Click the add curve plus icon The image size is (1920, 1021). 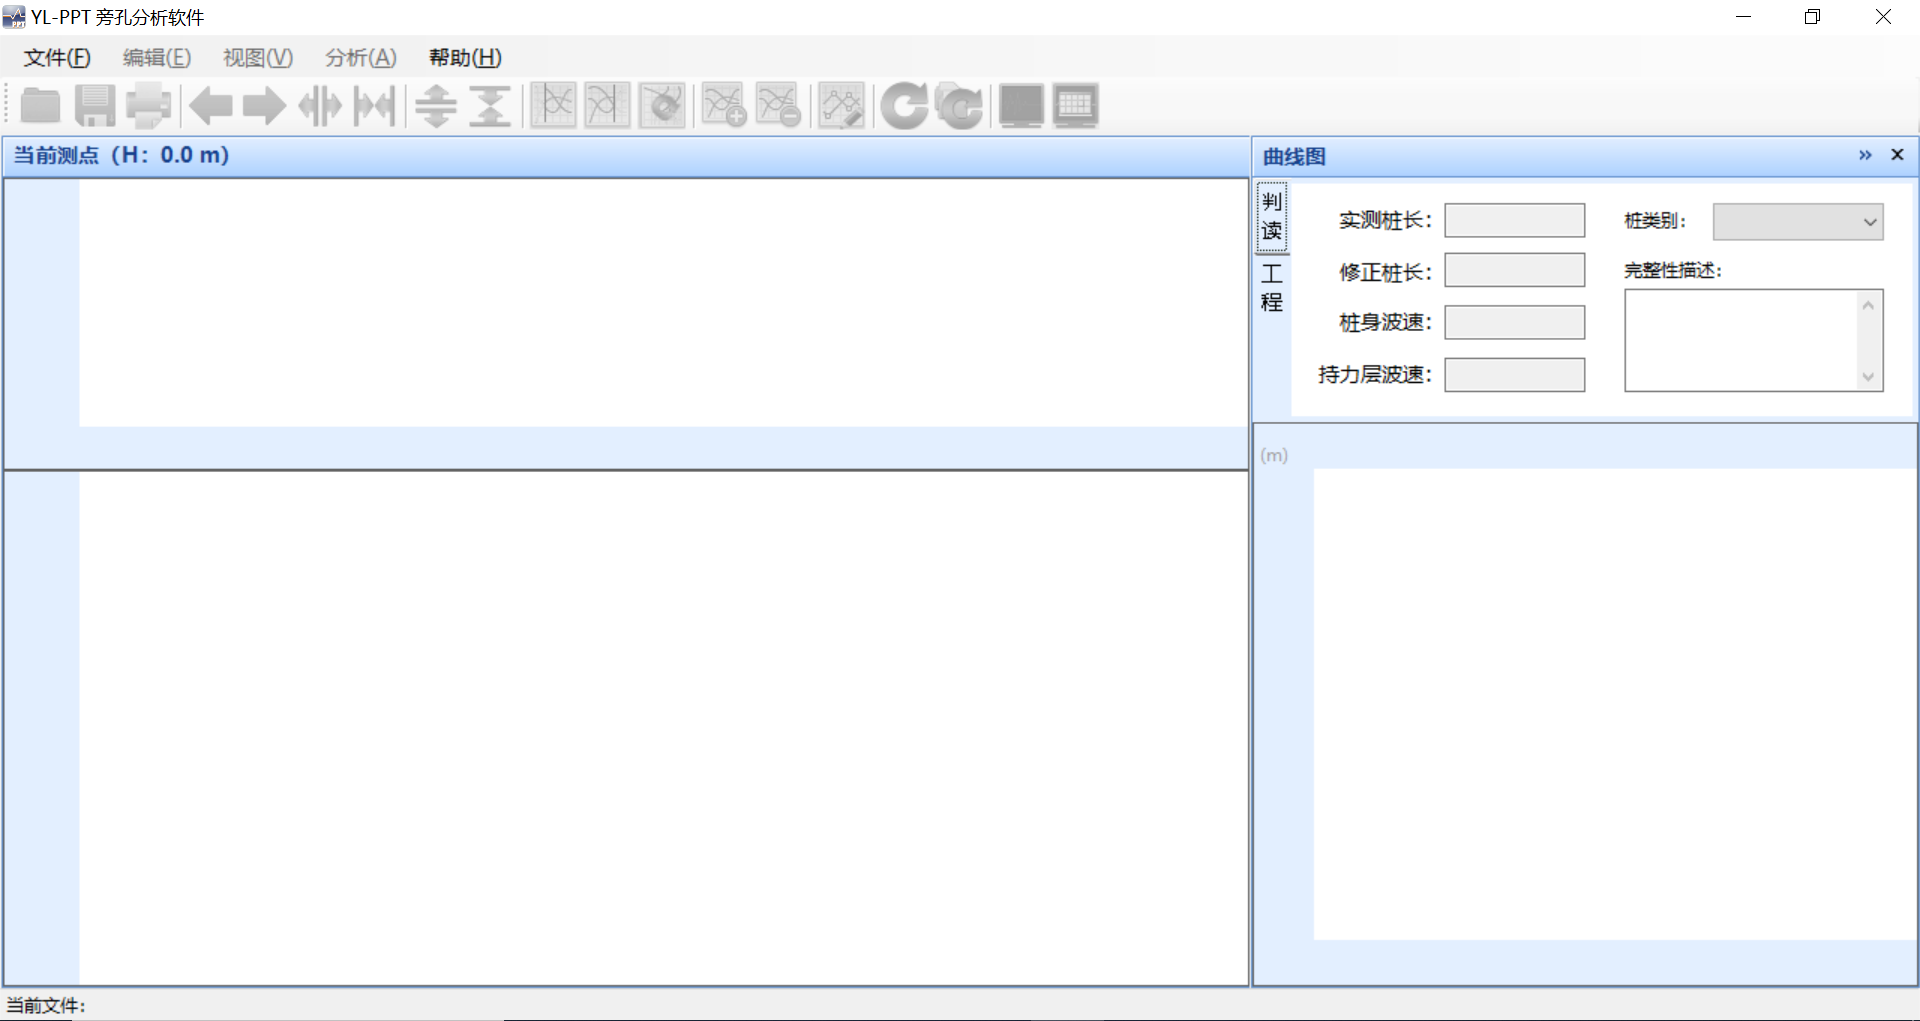point(724,106)
